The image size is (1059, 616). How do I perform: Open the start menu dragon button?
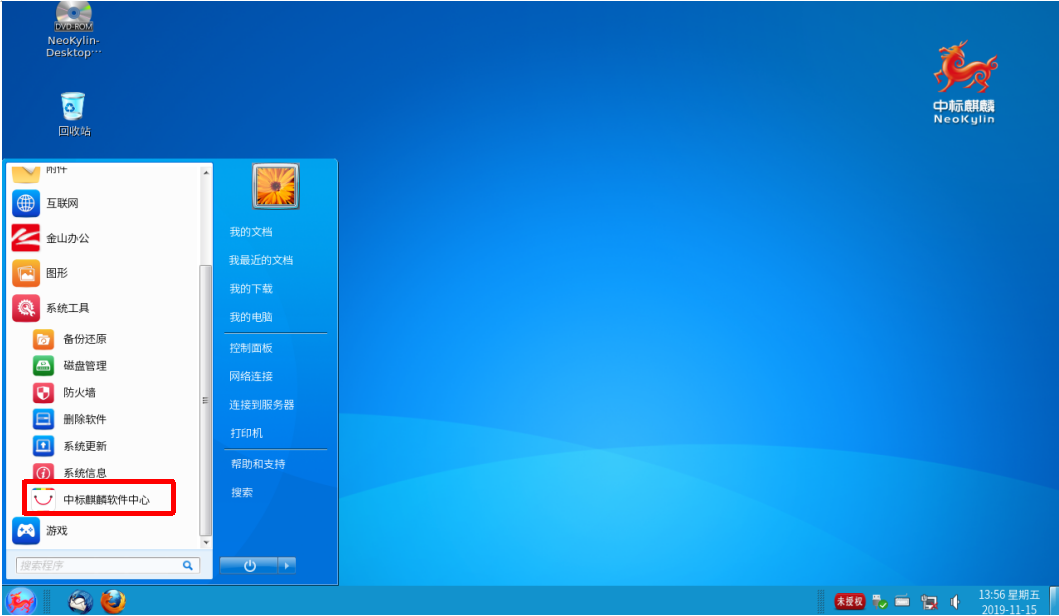click(20, 600)
